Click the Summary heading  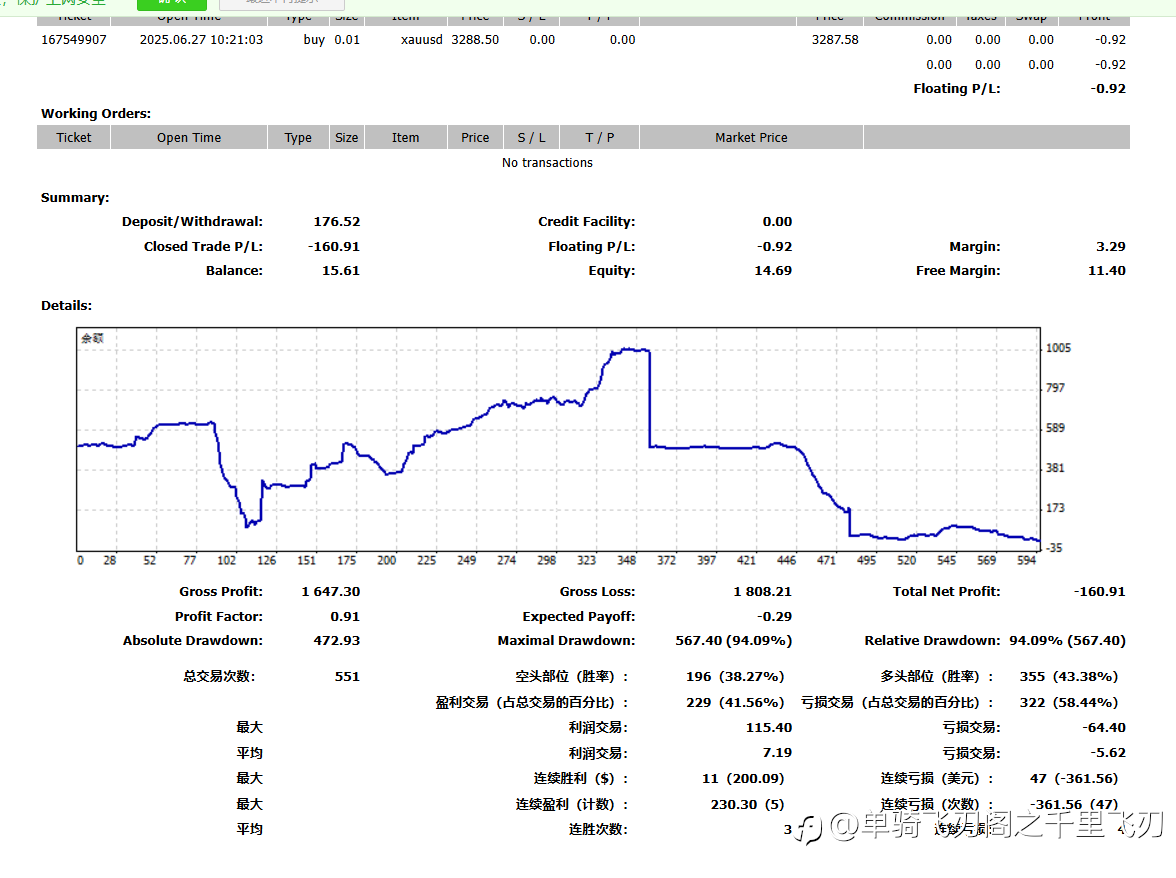coord(75,197)
